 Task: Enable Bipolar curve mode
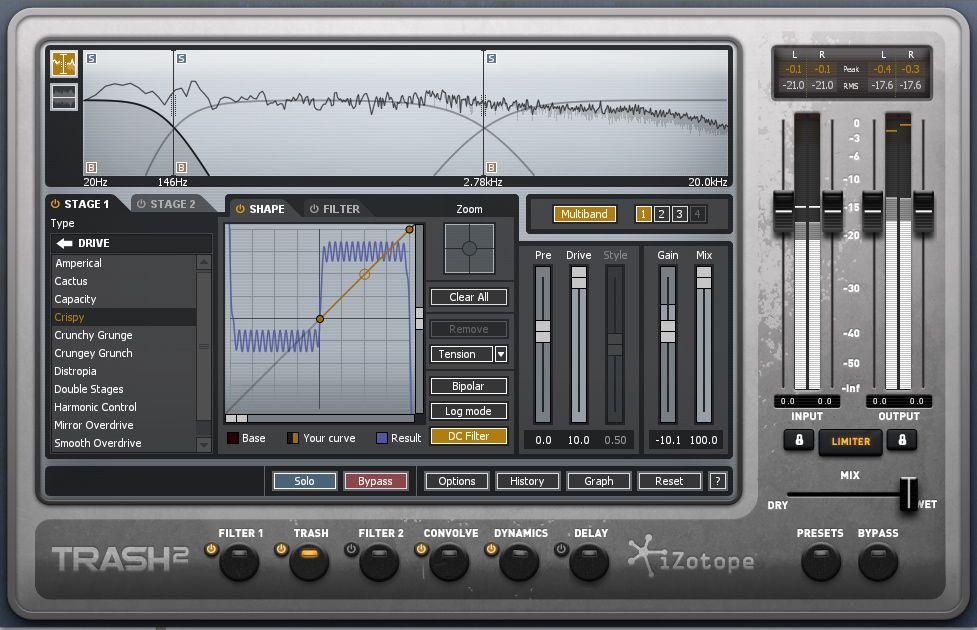coord(469,386)
